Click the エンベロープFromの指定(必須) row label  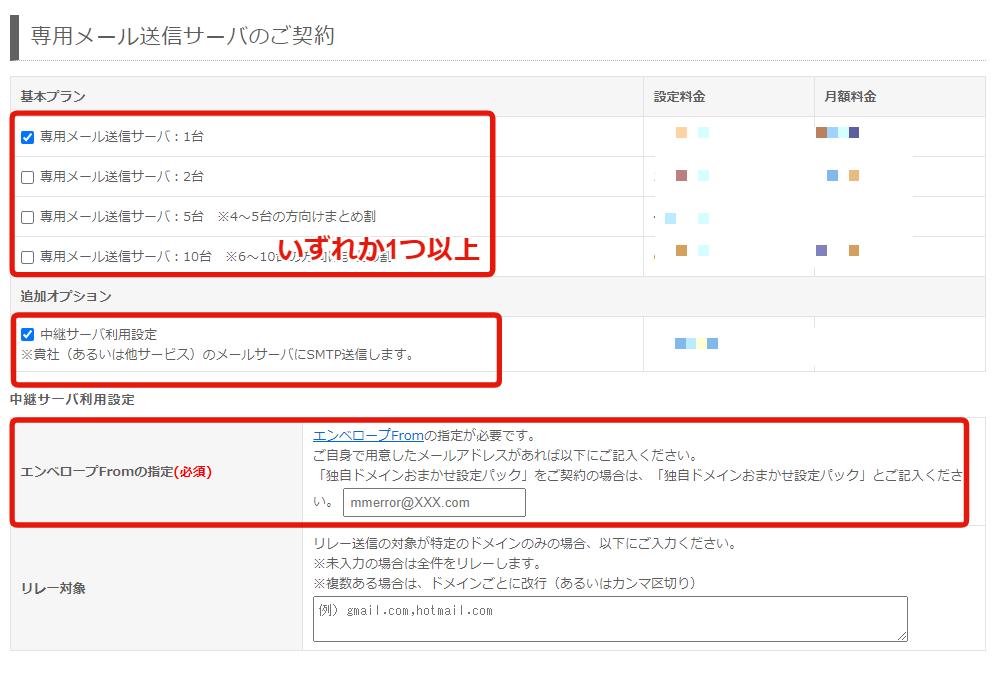coord(116,472)
